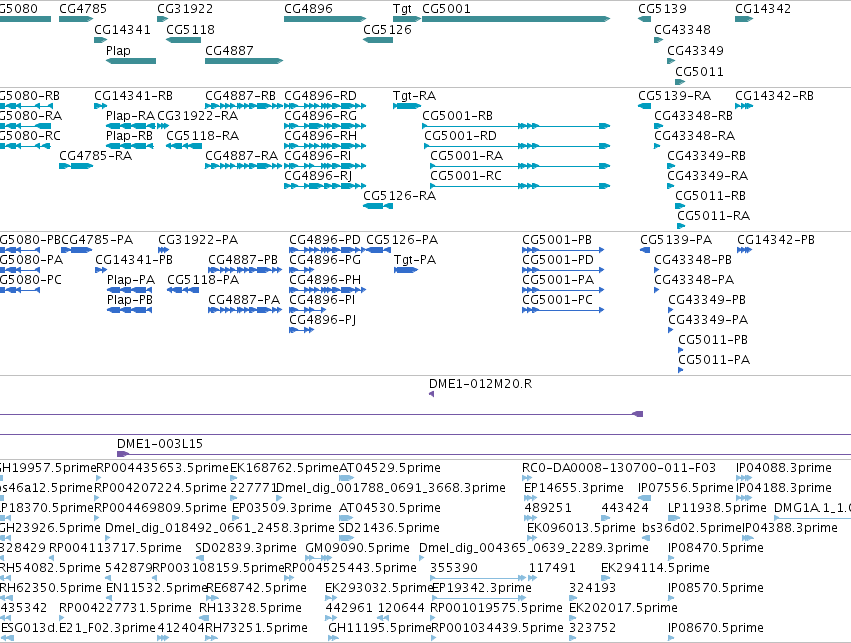Viewport: 851px width, 643px height.
Task: Click the CG5139 gene label
Action: [662, 9]
